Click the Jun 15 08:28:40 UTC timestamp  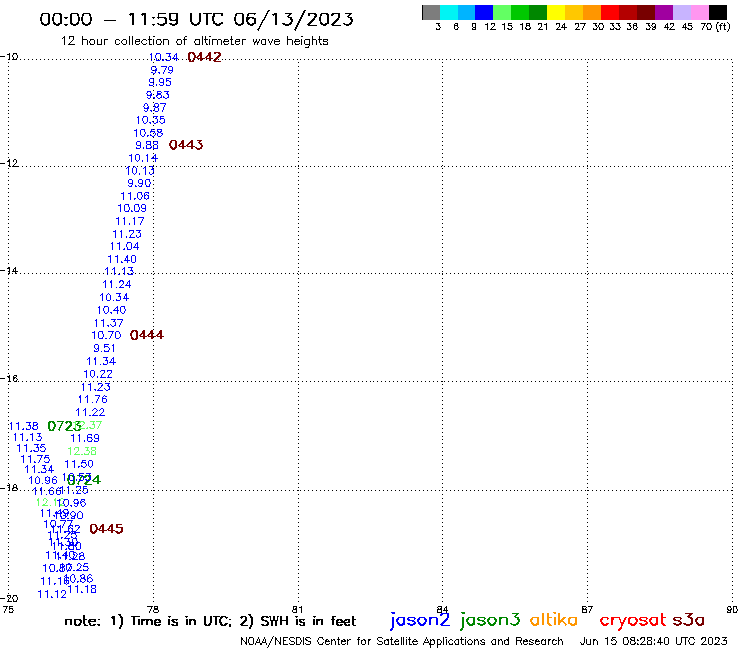click(654, 641)
